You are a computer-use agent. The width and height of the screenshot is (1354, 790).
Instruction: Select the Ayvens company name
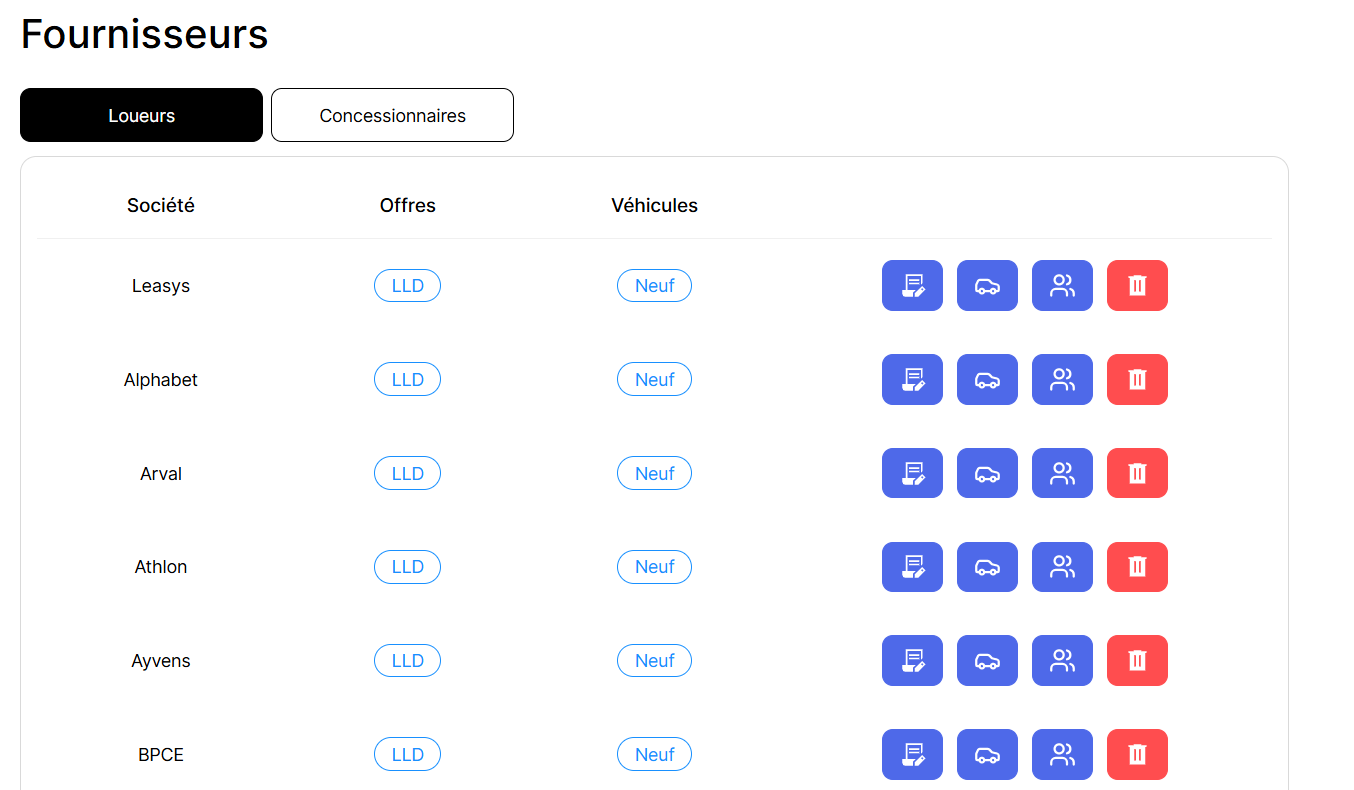tap(161, 661)
